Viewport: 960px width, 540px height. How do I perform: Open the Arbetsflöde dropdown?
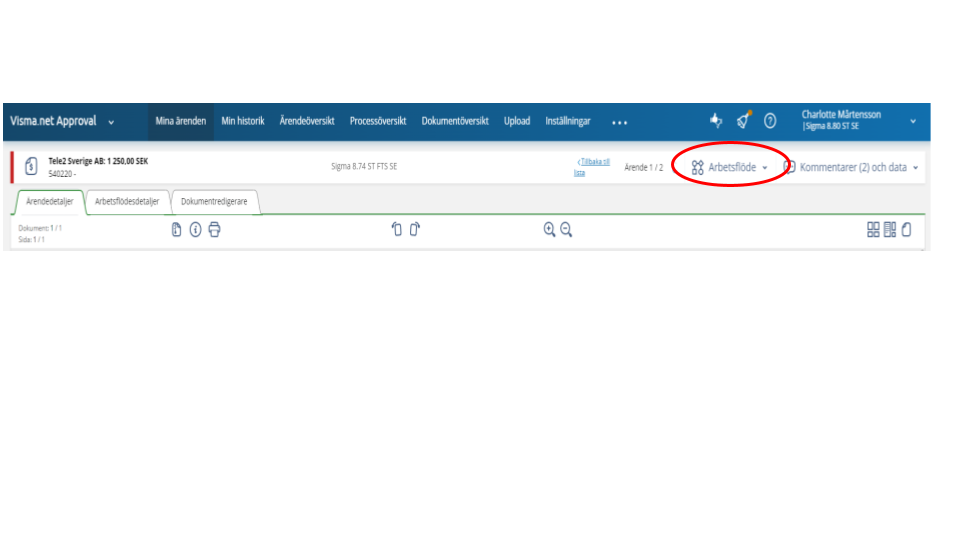pos(729,167)
